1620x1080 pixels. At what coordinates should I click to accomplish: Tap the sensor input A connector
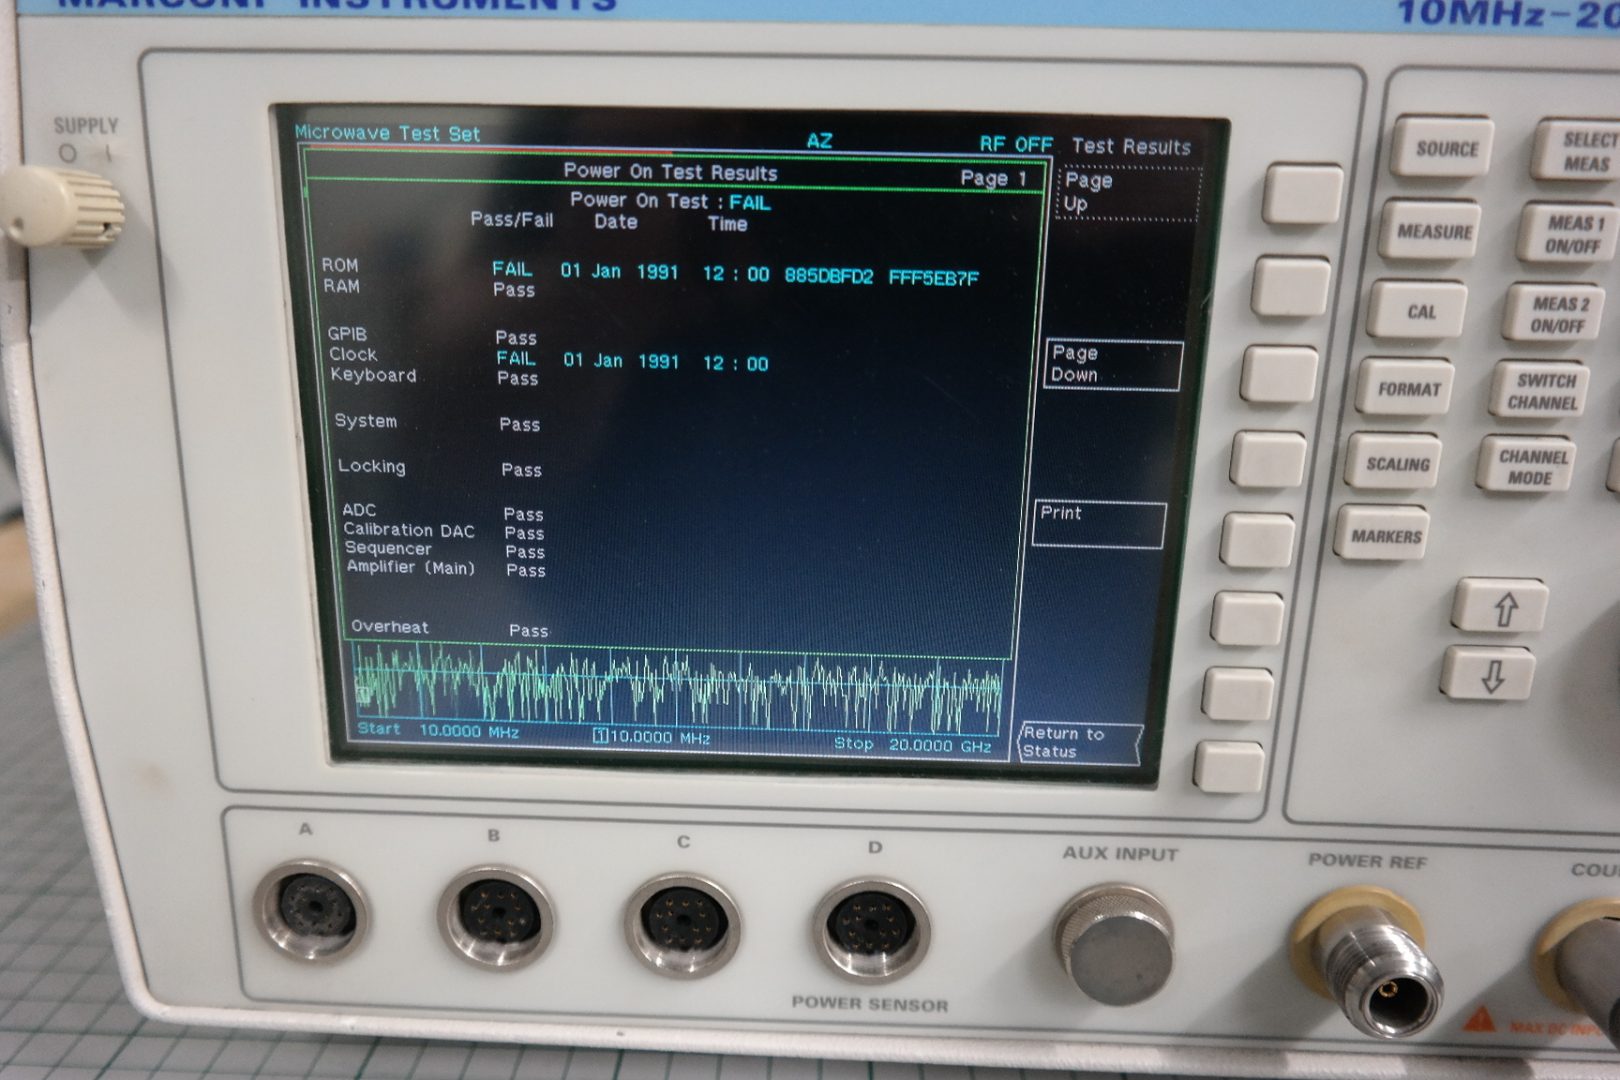312,910
